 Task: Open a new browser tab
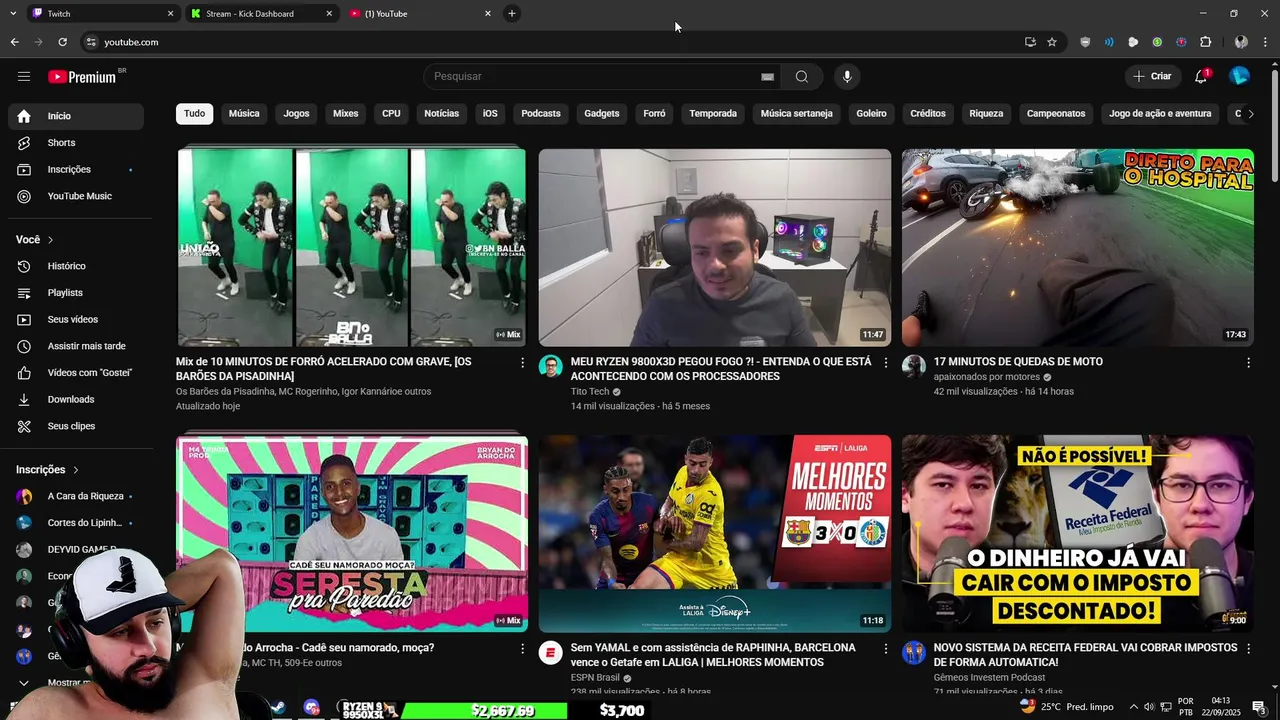point(512,14)
